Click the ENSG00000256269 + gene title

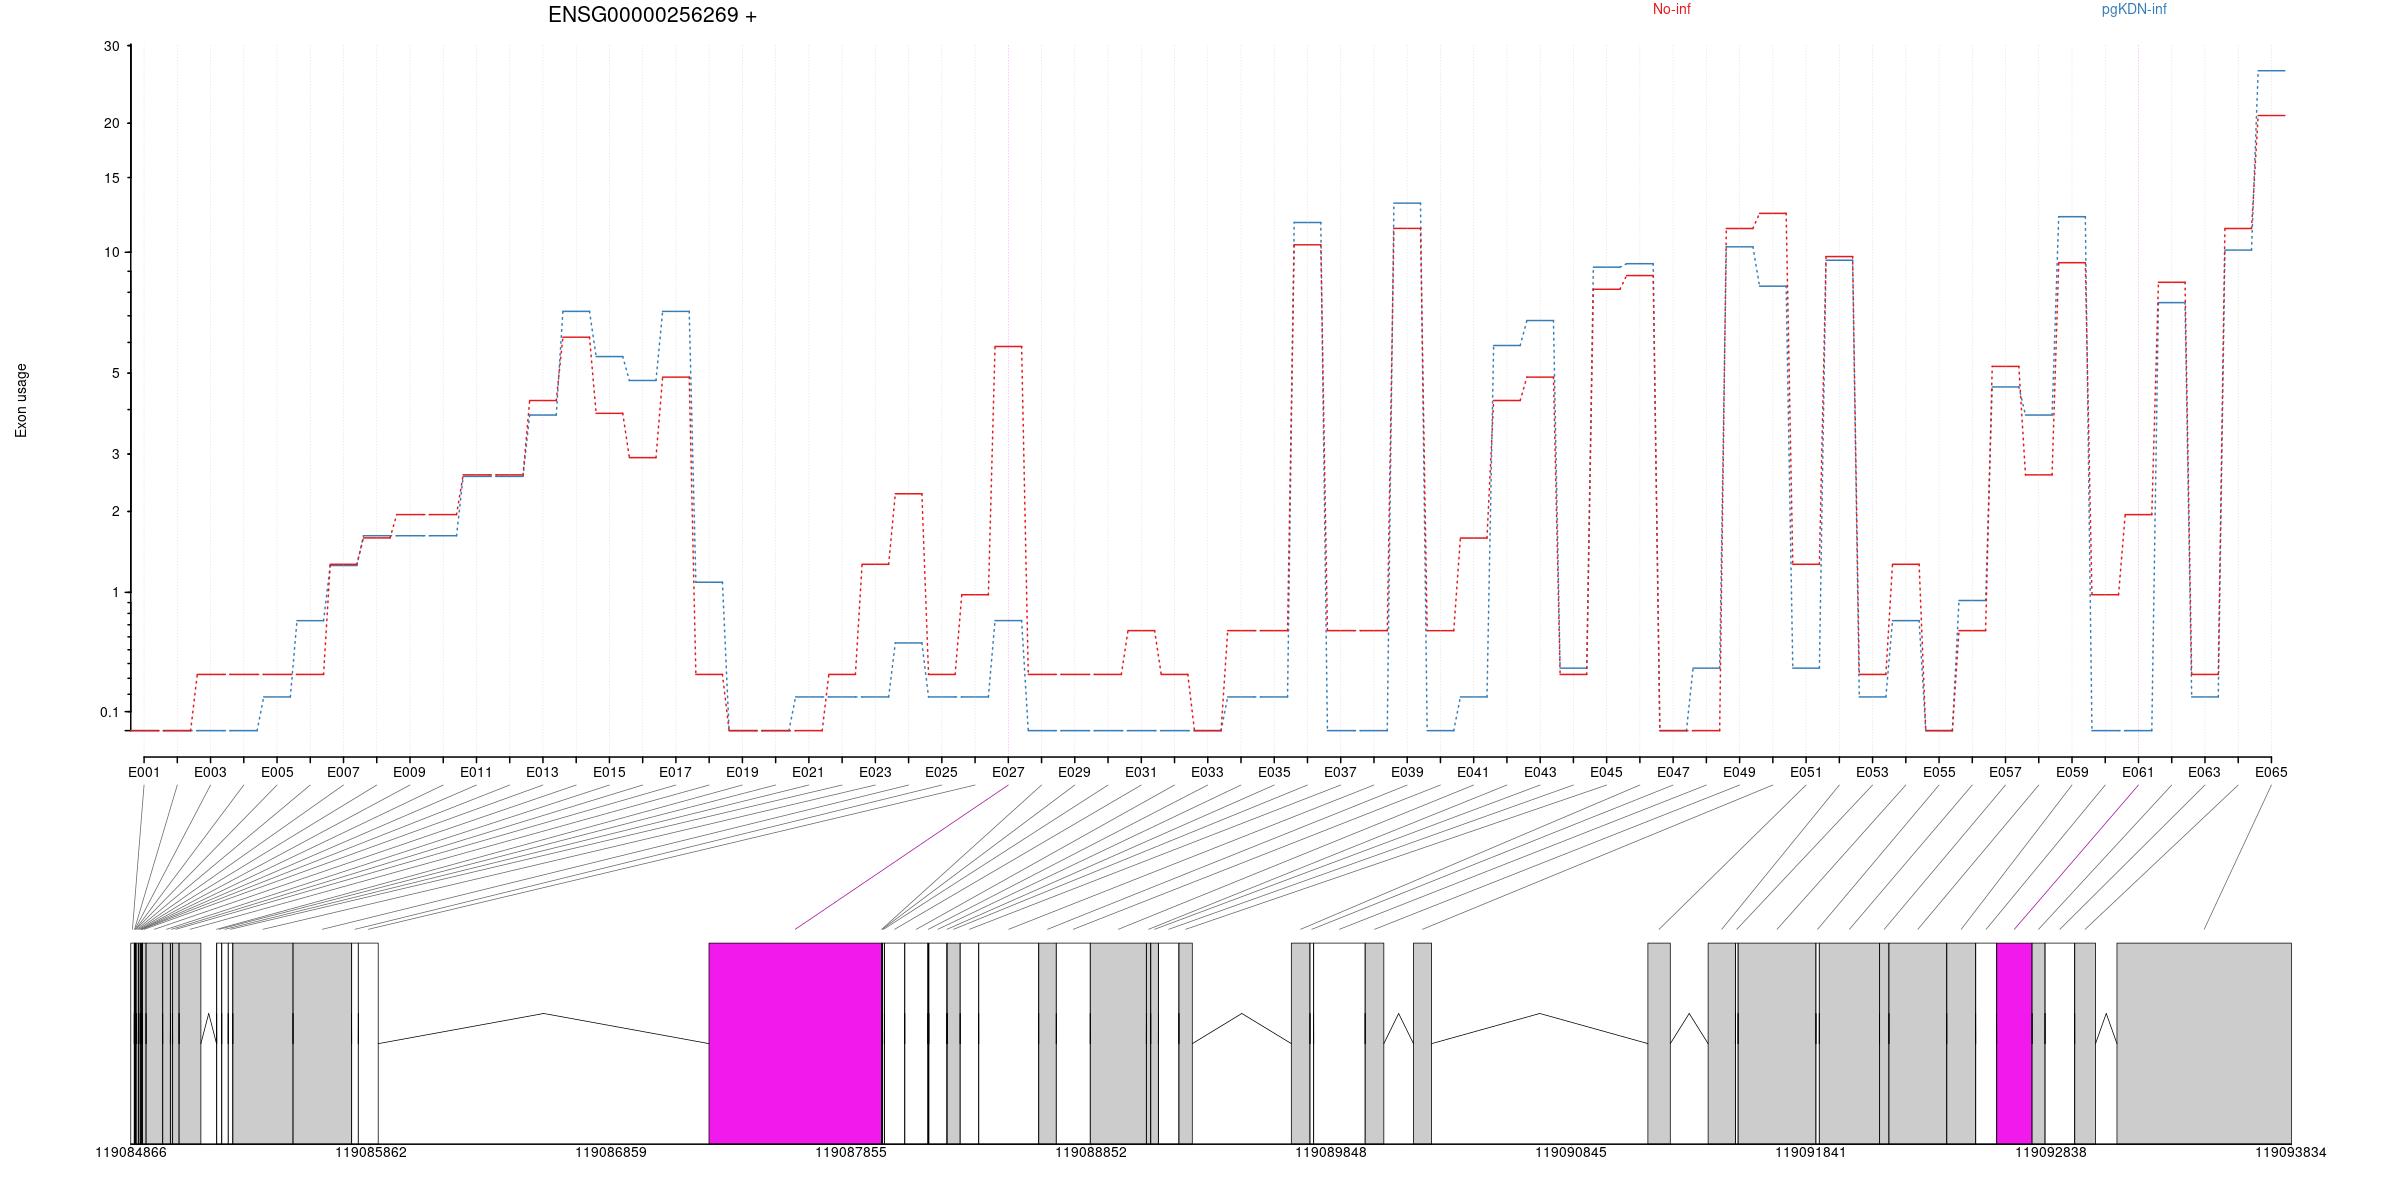point(652,16)
